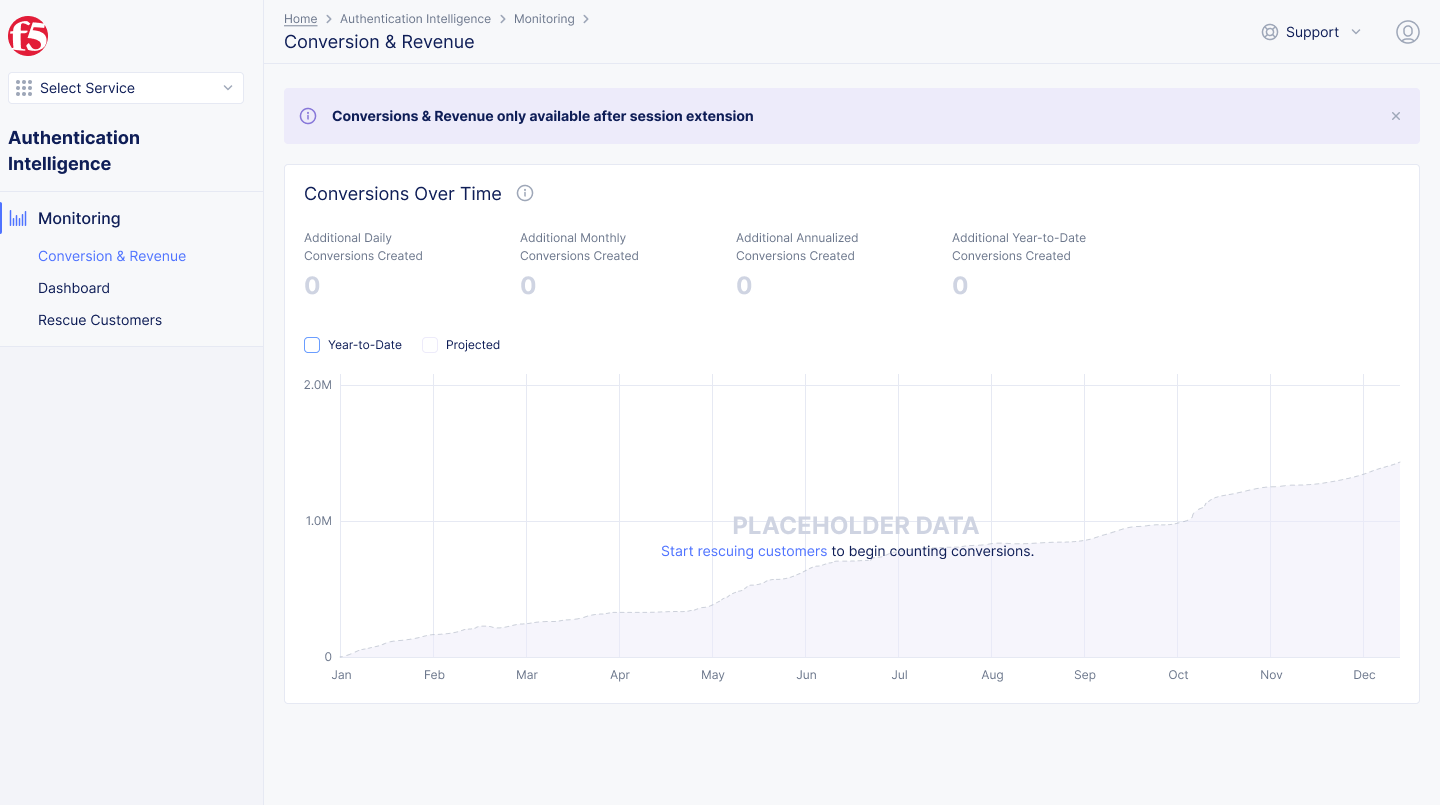Click the F5 logo icon
The image size is (1440, 805).
click(x=28, y=36)
